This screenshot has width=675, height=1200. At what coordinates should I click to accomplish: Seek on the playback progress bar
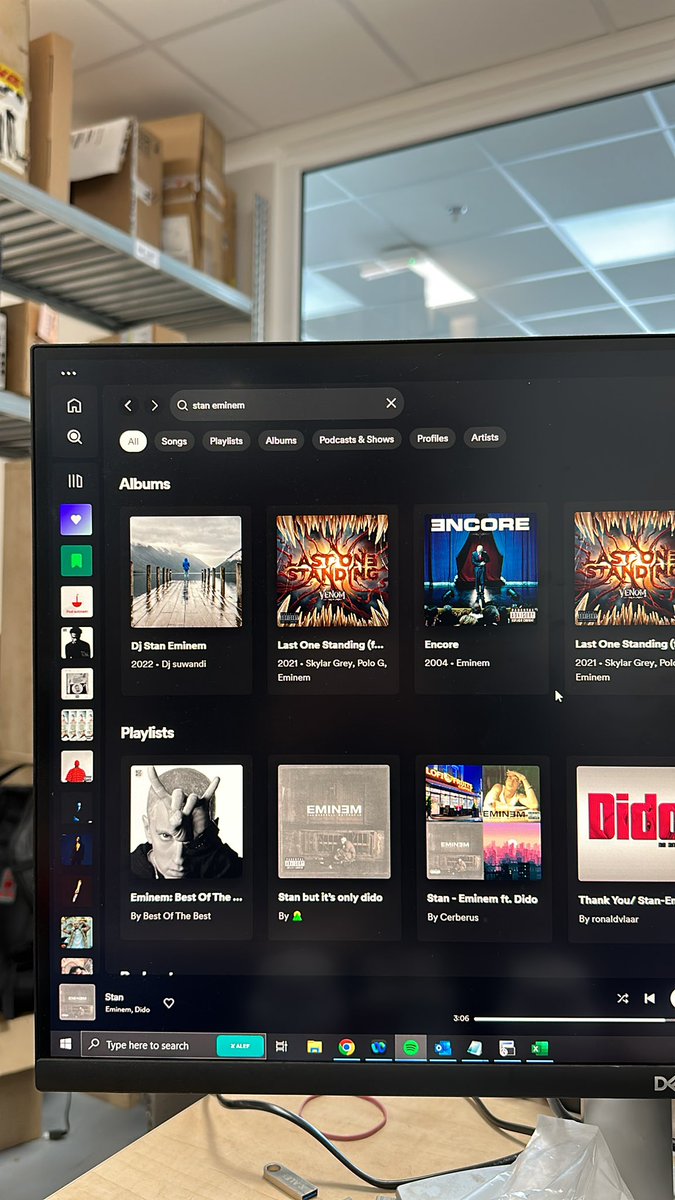(574, 1019)
